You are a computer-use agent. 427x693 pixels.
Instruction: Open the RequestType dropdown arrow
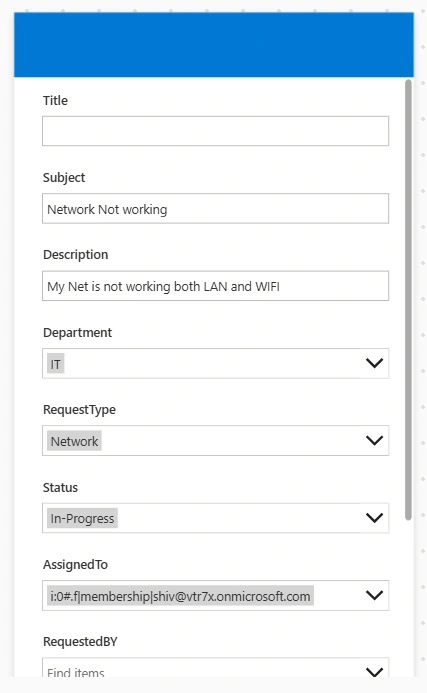tap(374, 441)
